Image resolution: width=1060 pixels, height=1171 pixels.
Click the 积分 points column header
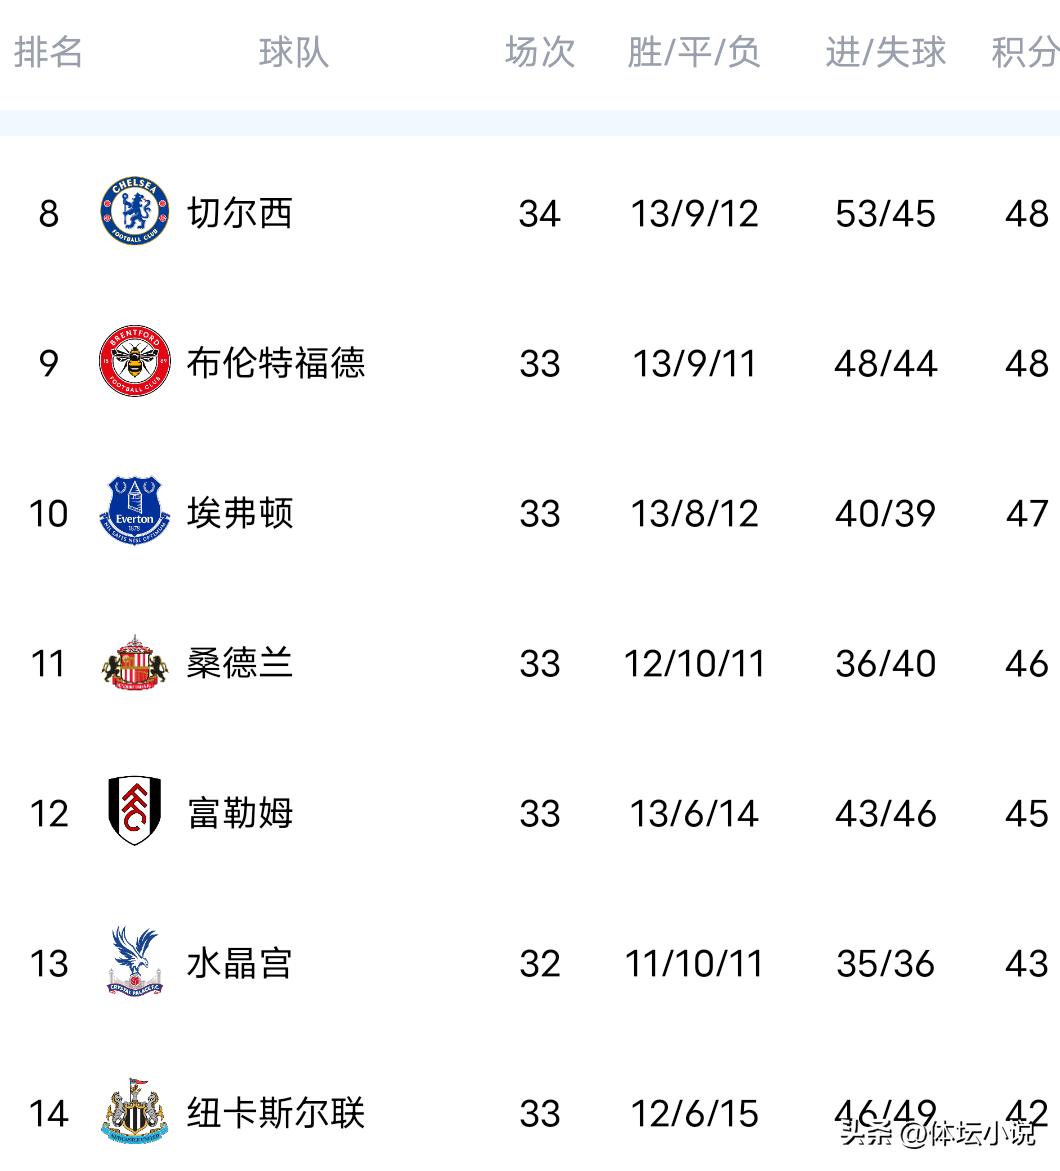pyautogui.click(x=1025, y=52)
